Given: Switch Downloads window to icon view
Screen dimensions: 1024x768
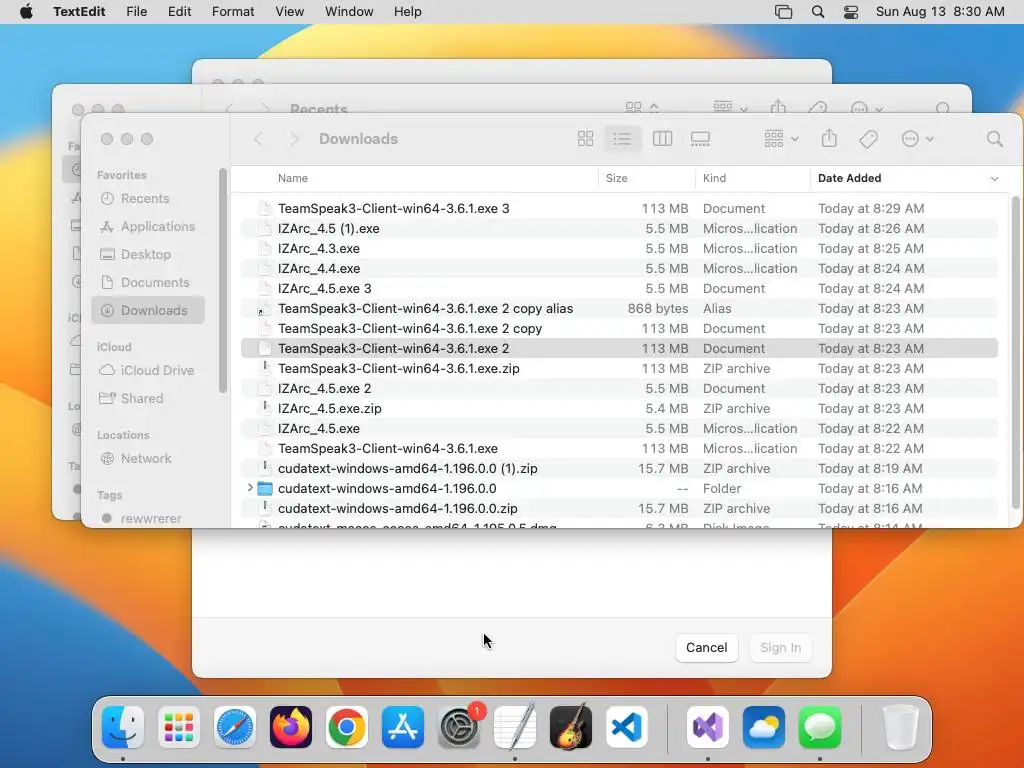Looking at the screenshot, I should (x=585, y=138).
